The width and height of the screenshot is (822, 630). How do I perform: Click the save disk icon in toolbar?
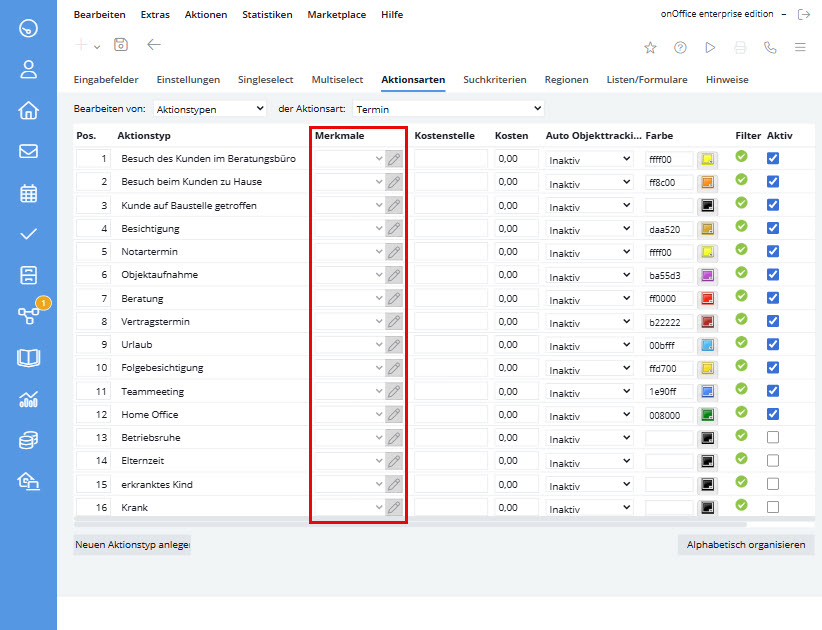[x=121, y=45]
